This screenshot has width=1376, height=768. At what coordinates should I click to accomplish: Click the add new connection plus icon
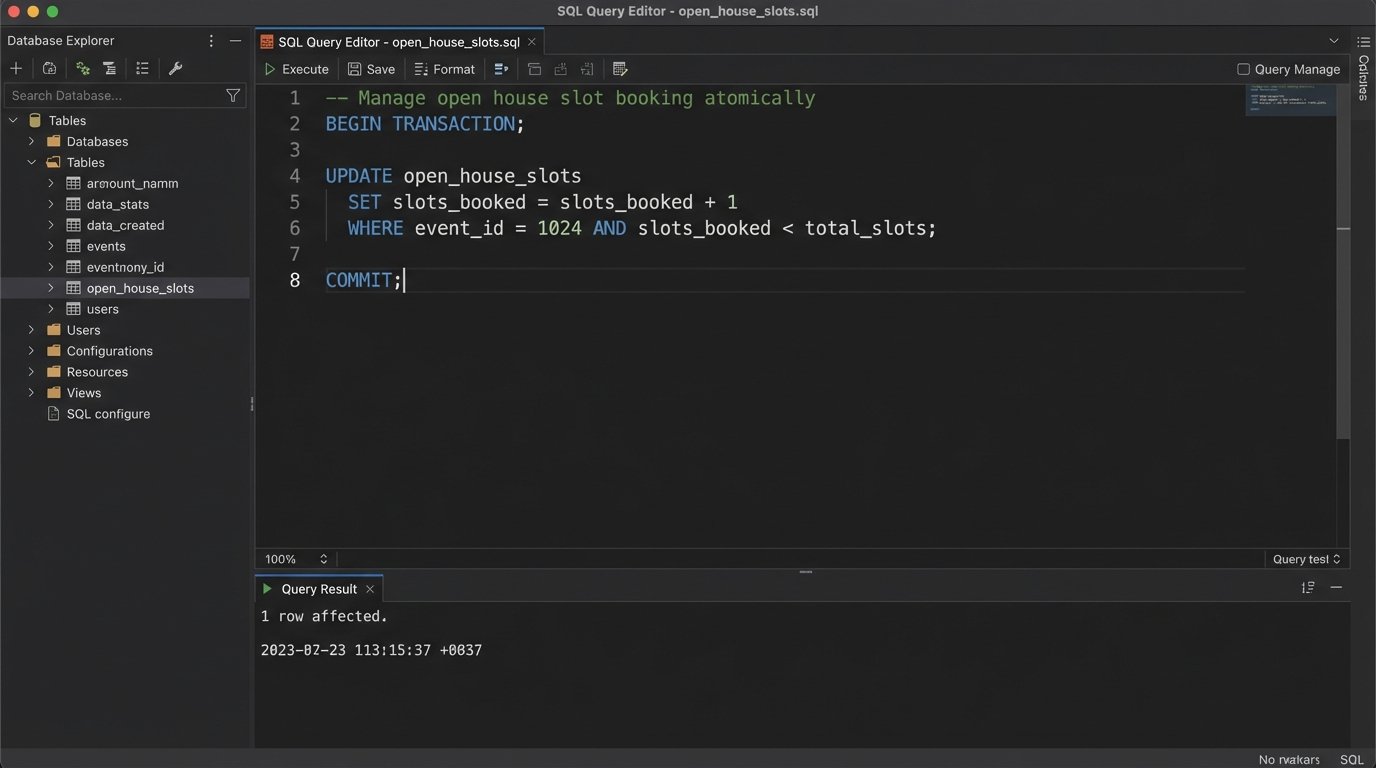15,67
